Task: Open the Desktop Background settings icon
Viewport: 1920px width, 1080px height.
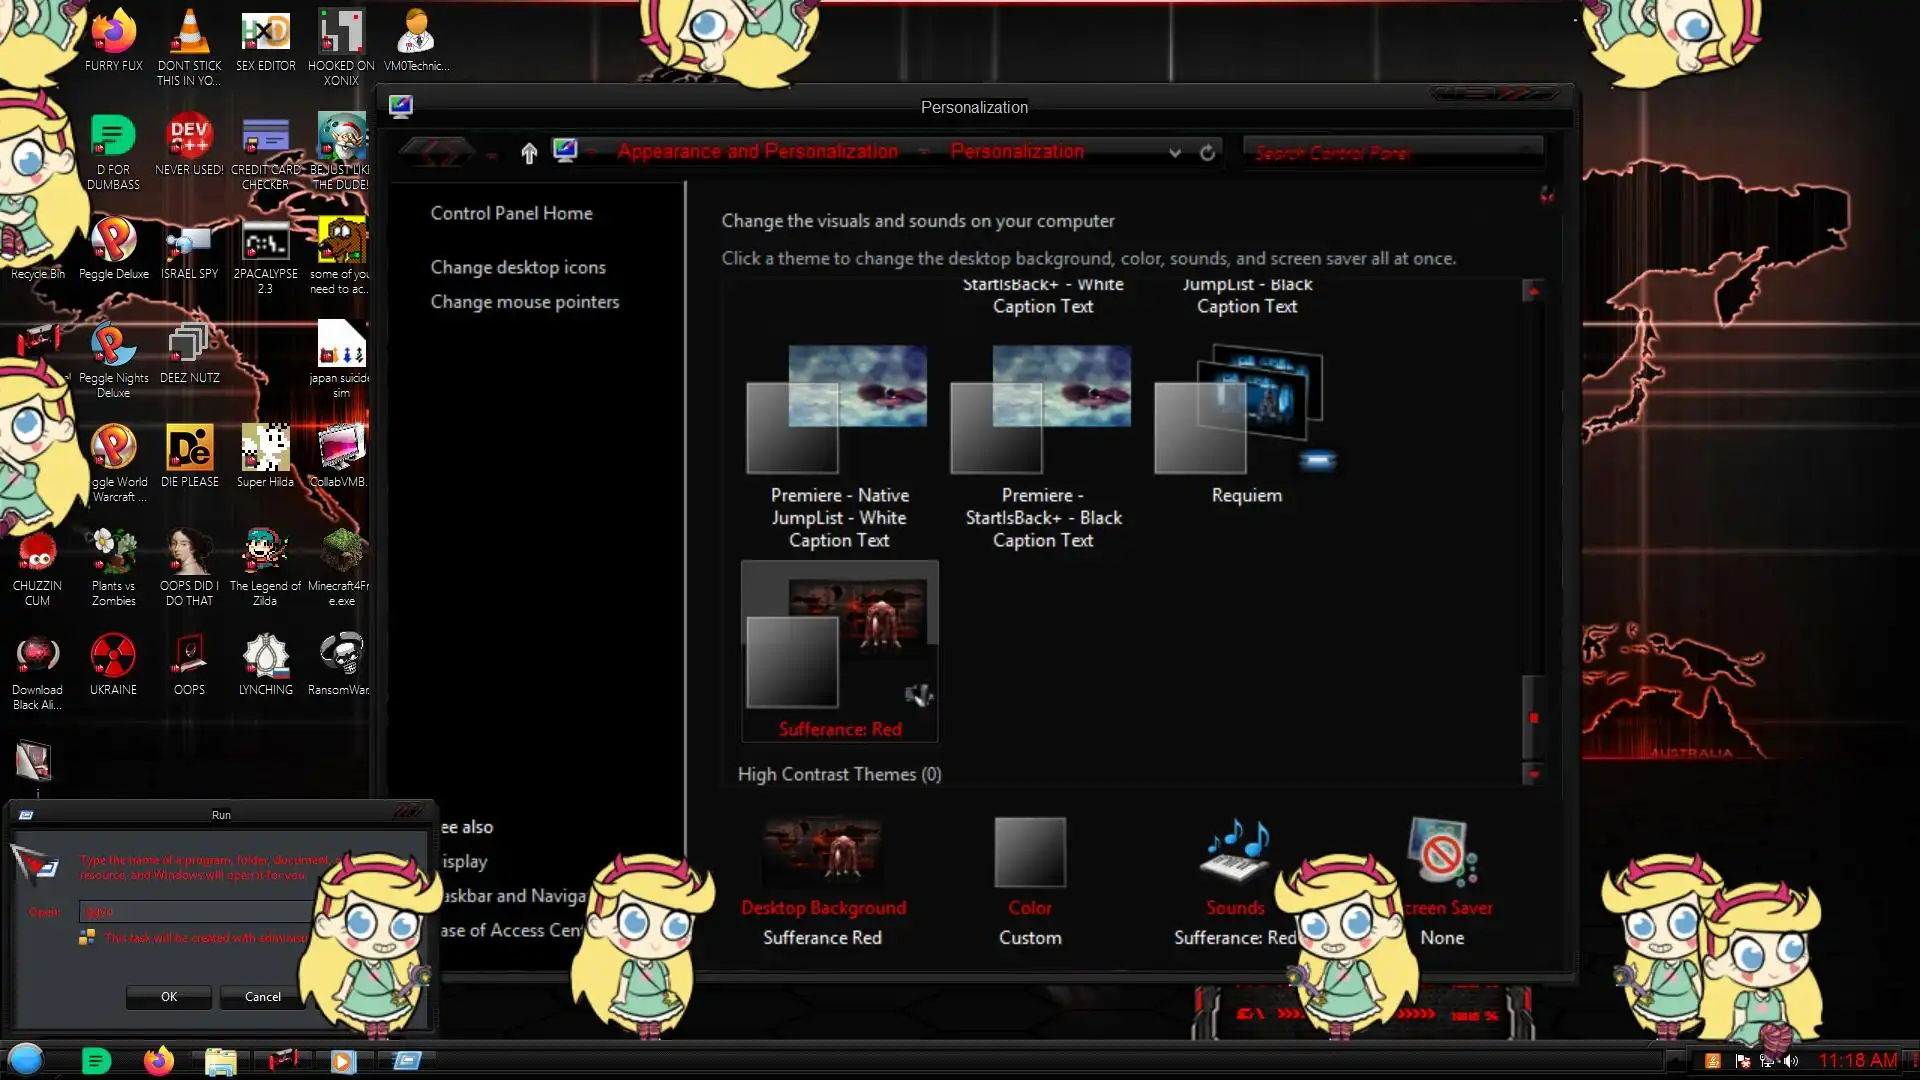Action: click(x=822, y=853)
